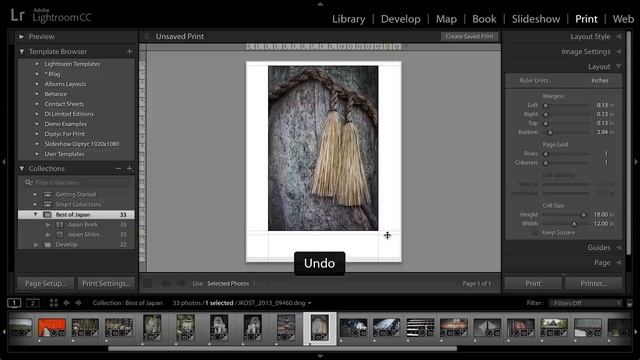Click the Getting Started collection icon
Image resolution: width=640 pixels, height=360 pixels.
point(47,195)
